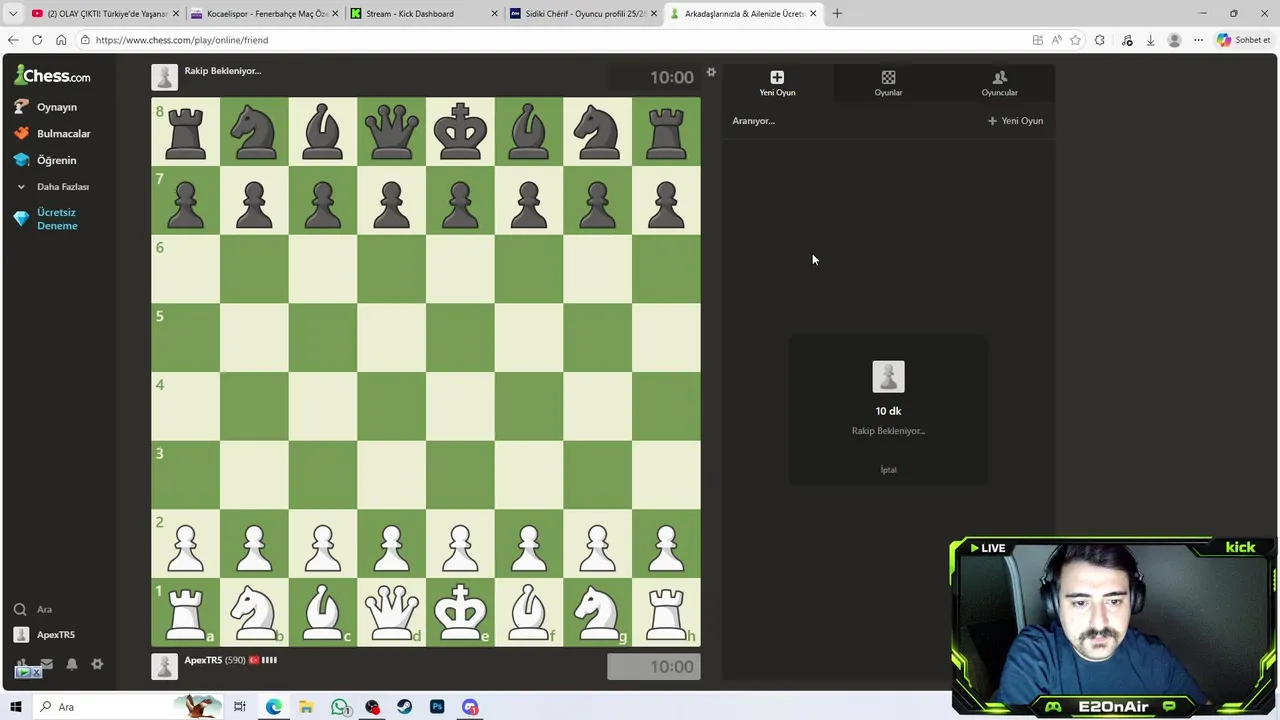Click the Turkish flag next to ApexTR5

(254, 660)
